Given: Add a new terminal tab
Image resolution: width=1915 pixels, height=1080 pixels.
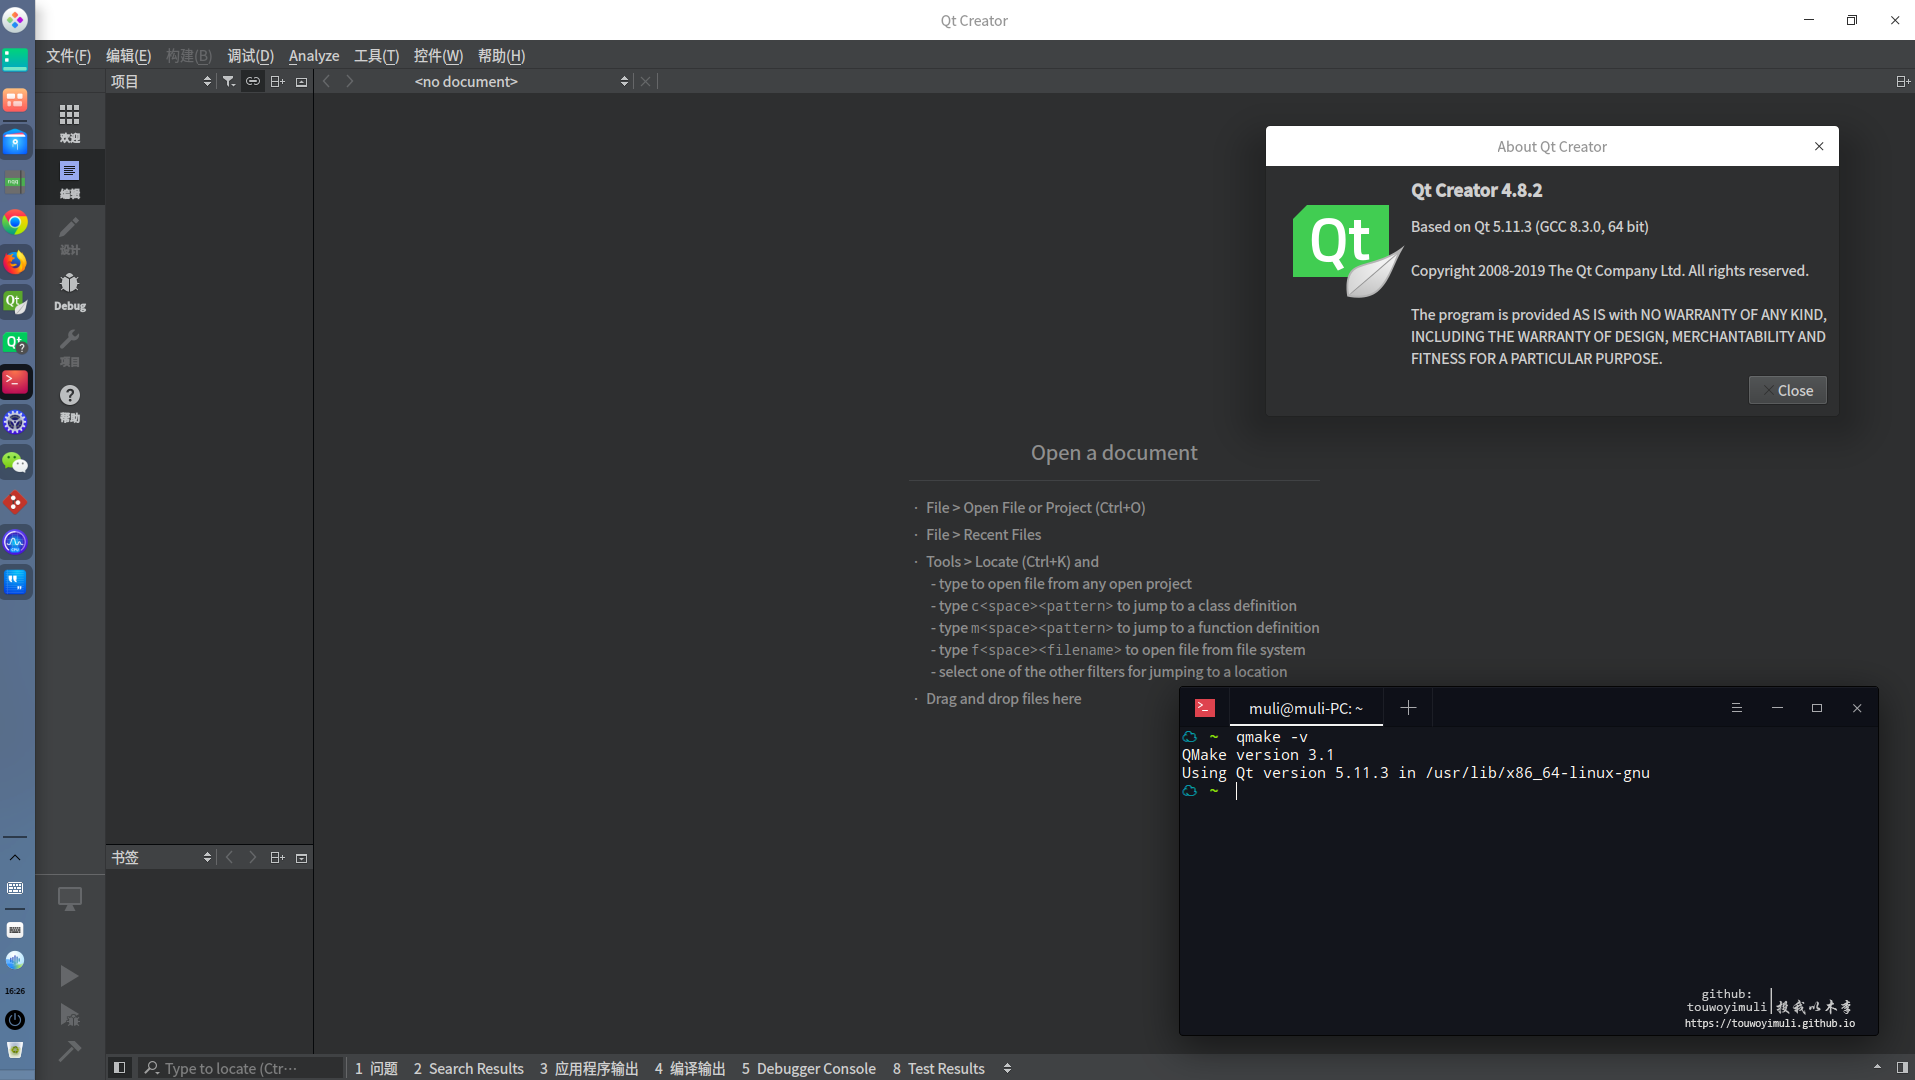Looking at the screenshot, I should 1408,708.
